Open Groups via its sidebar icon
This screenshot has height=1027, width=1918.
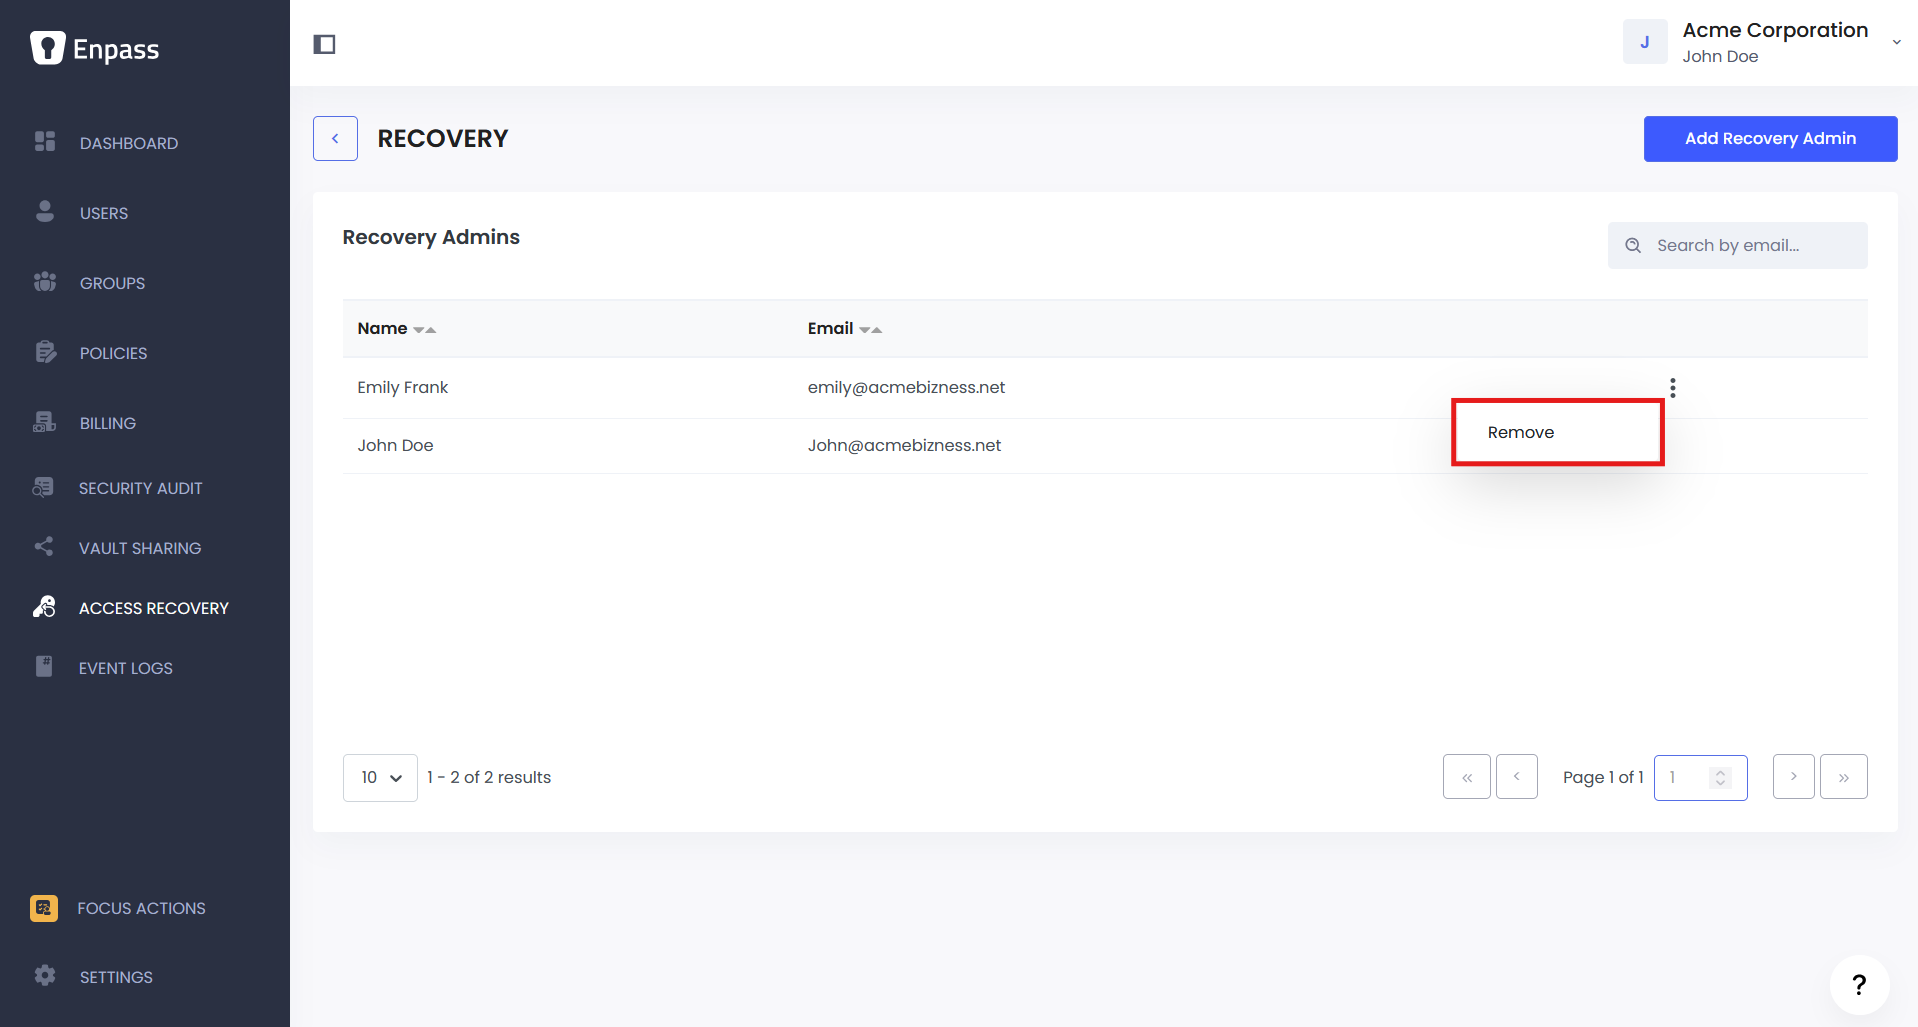click(45, 282)
